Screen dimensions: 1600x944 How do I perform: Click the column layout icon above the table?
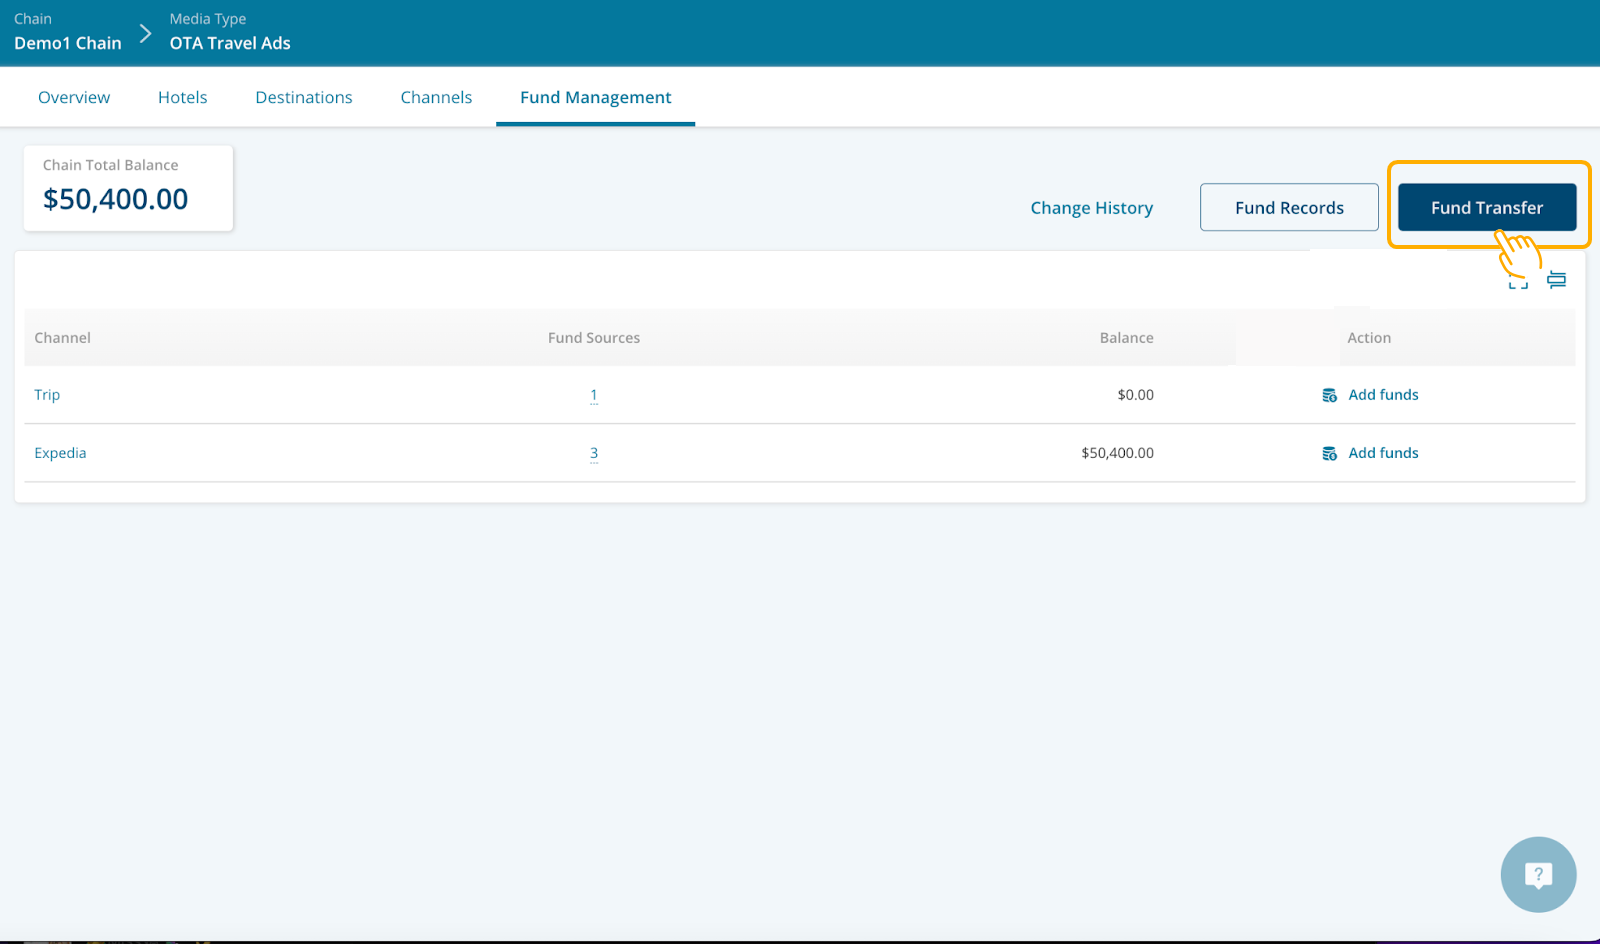tap(1557, 280)
